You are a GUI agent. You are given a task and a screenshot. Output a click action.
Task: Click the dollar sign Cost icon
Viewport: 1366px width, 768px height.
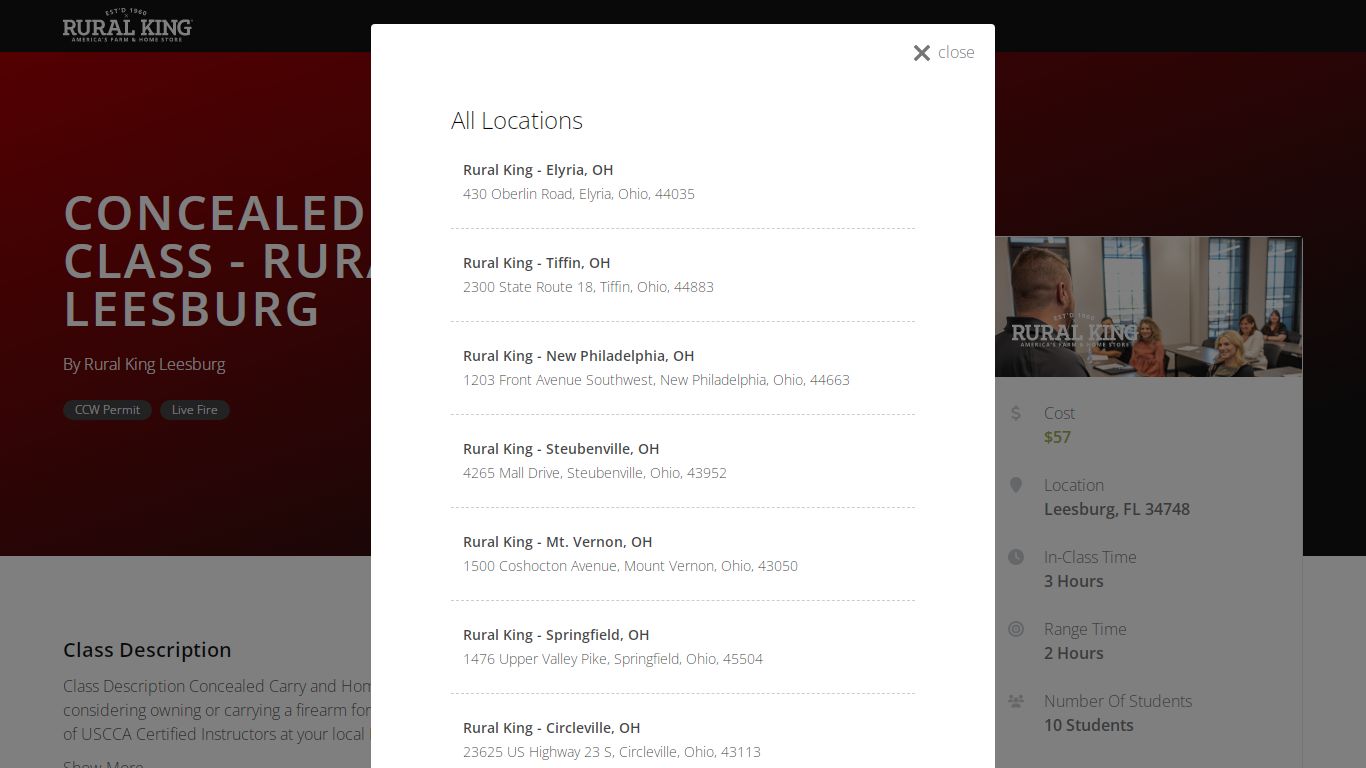click(x=1016, y=413)
